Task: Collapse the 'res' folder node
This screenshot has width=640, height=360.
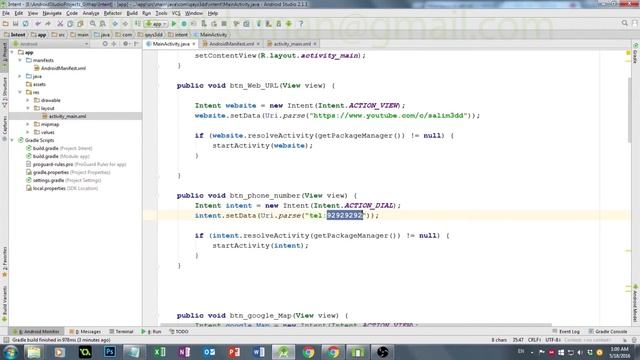Action: (x=20, y=92)
